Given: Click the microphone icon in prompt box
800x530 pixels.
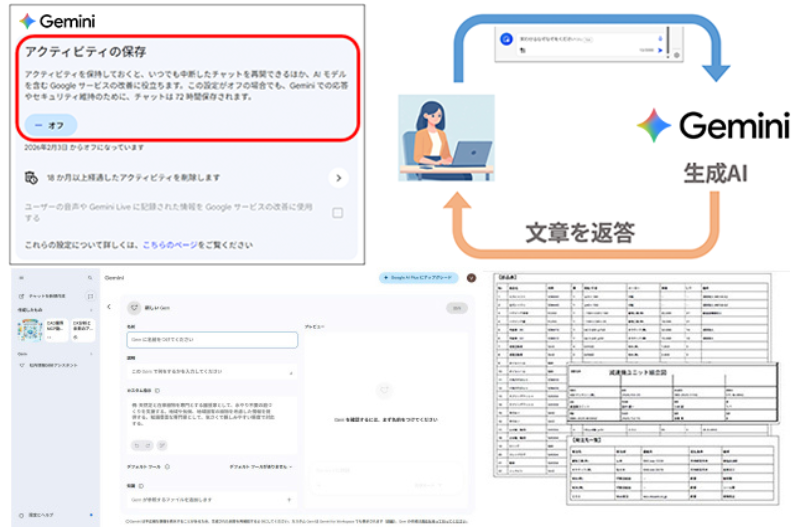Looking at the screenshot, I should point(660,39).
